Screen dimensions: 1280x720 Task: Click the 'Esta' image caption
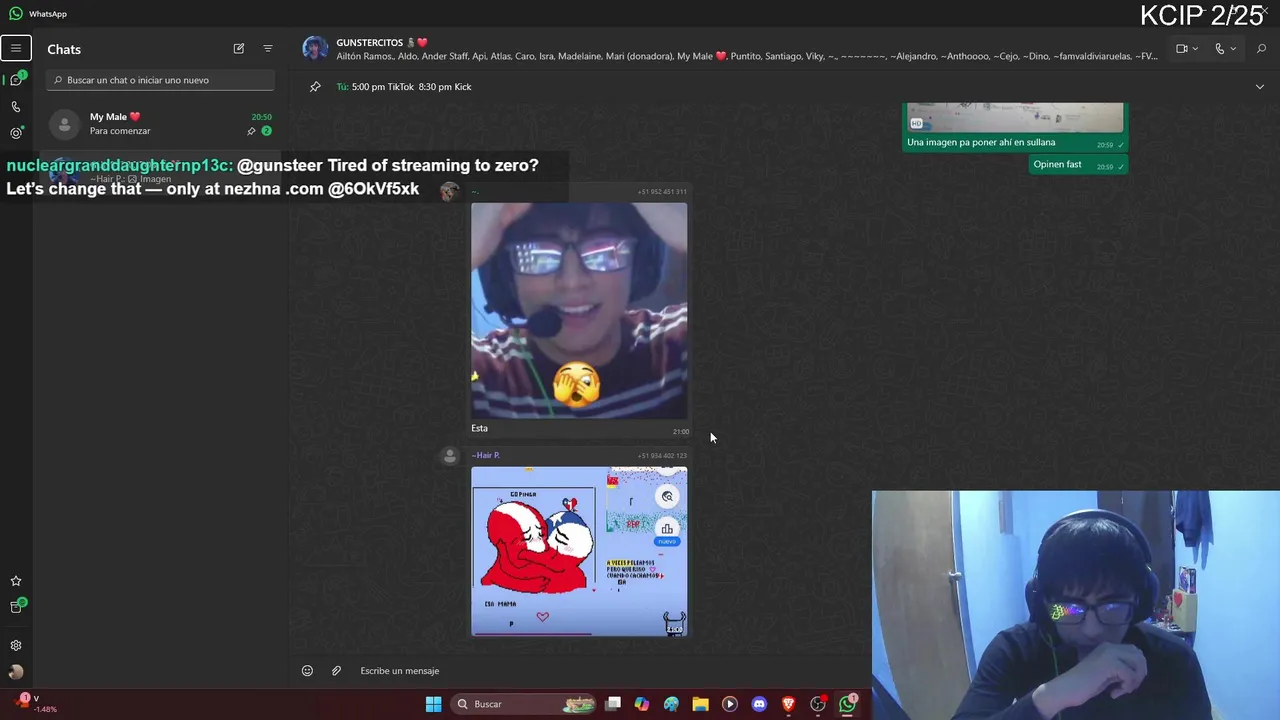pos(480,428)
